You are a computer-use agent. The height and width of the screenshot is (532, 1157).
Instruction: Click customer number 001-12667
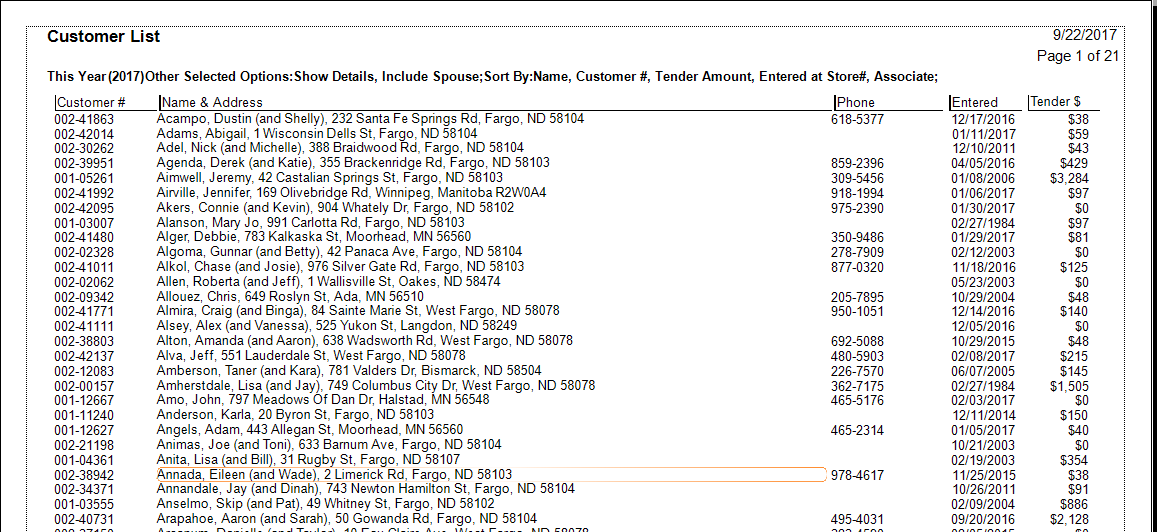[x=84, y=400]
